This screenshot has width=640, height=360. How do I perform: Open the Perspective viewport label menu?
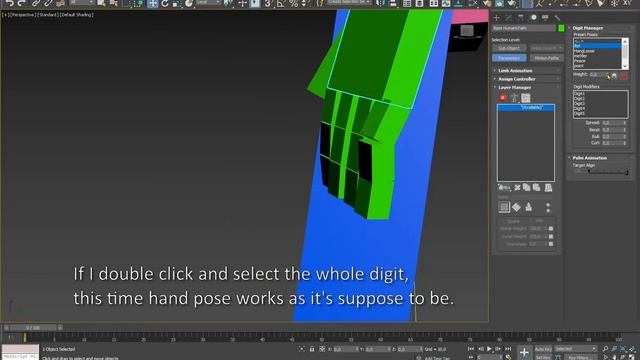(22, 15)
